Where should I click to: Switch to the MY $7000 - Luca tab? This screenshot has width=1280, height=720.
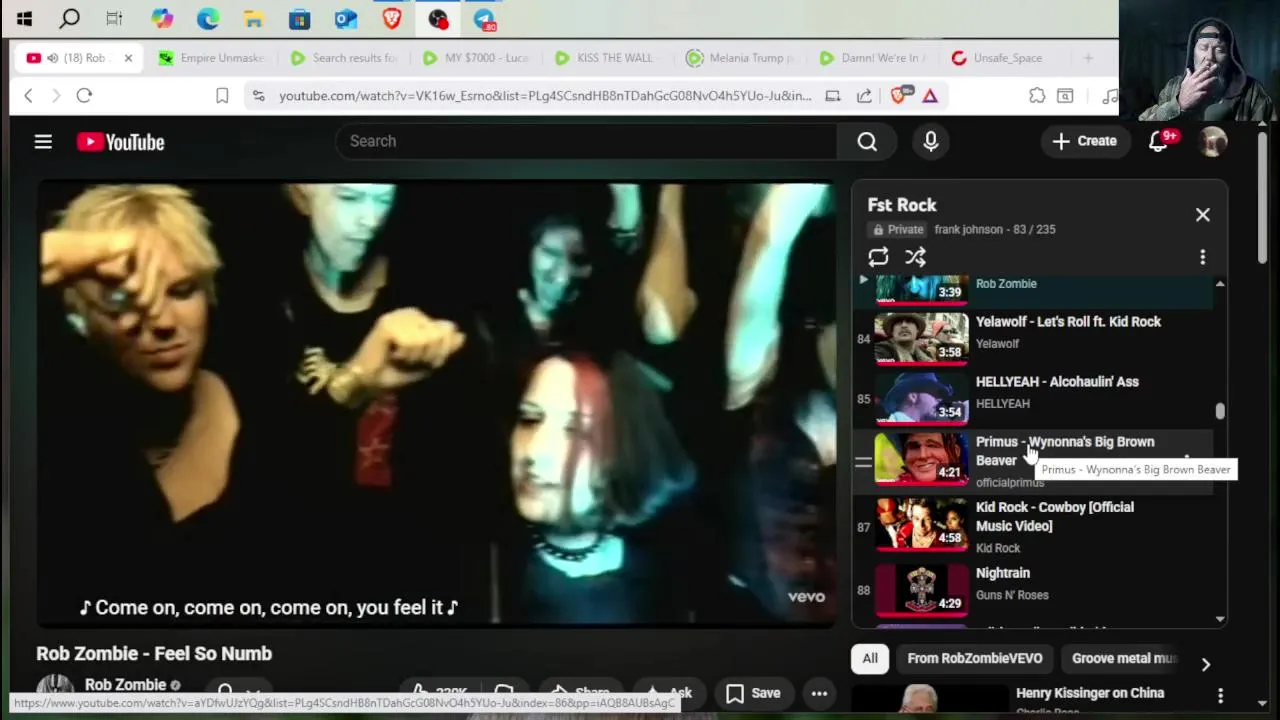coord(475,58)
